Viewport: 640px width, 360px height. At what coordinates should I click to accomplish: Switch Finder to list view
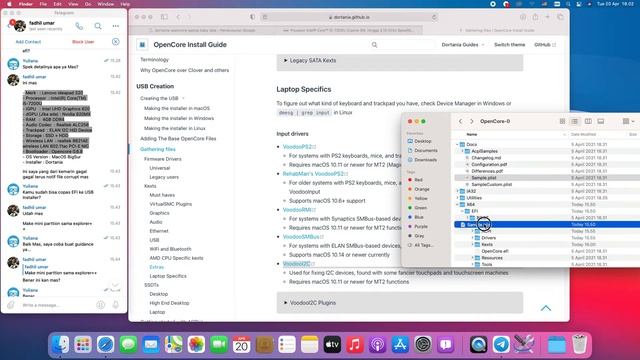click(575, 121)
